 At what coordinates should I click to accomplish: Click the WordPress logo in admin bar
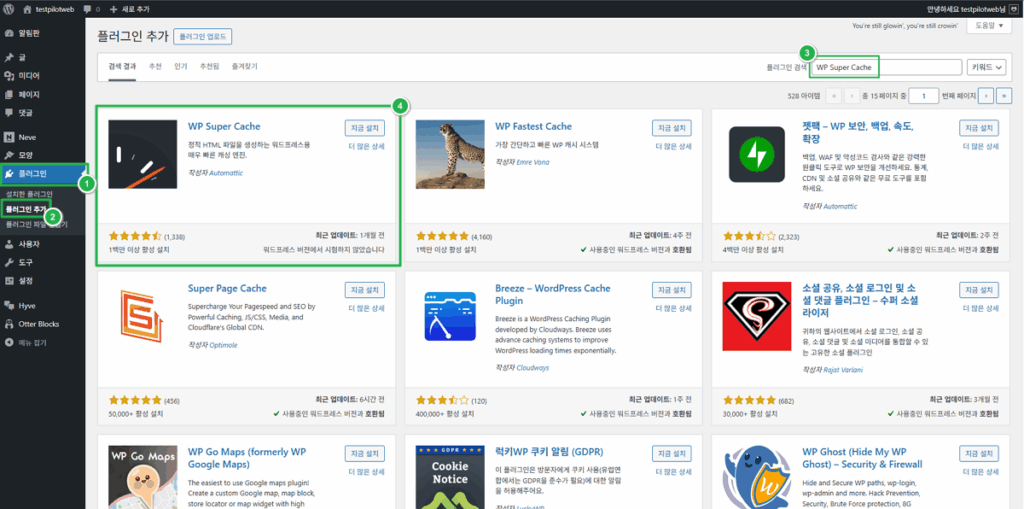coord(9,9)
